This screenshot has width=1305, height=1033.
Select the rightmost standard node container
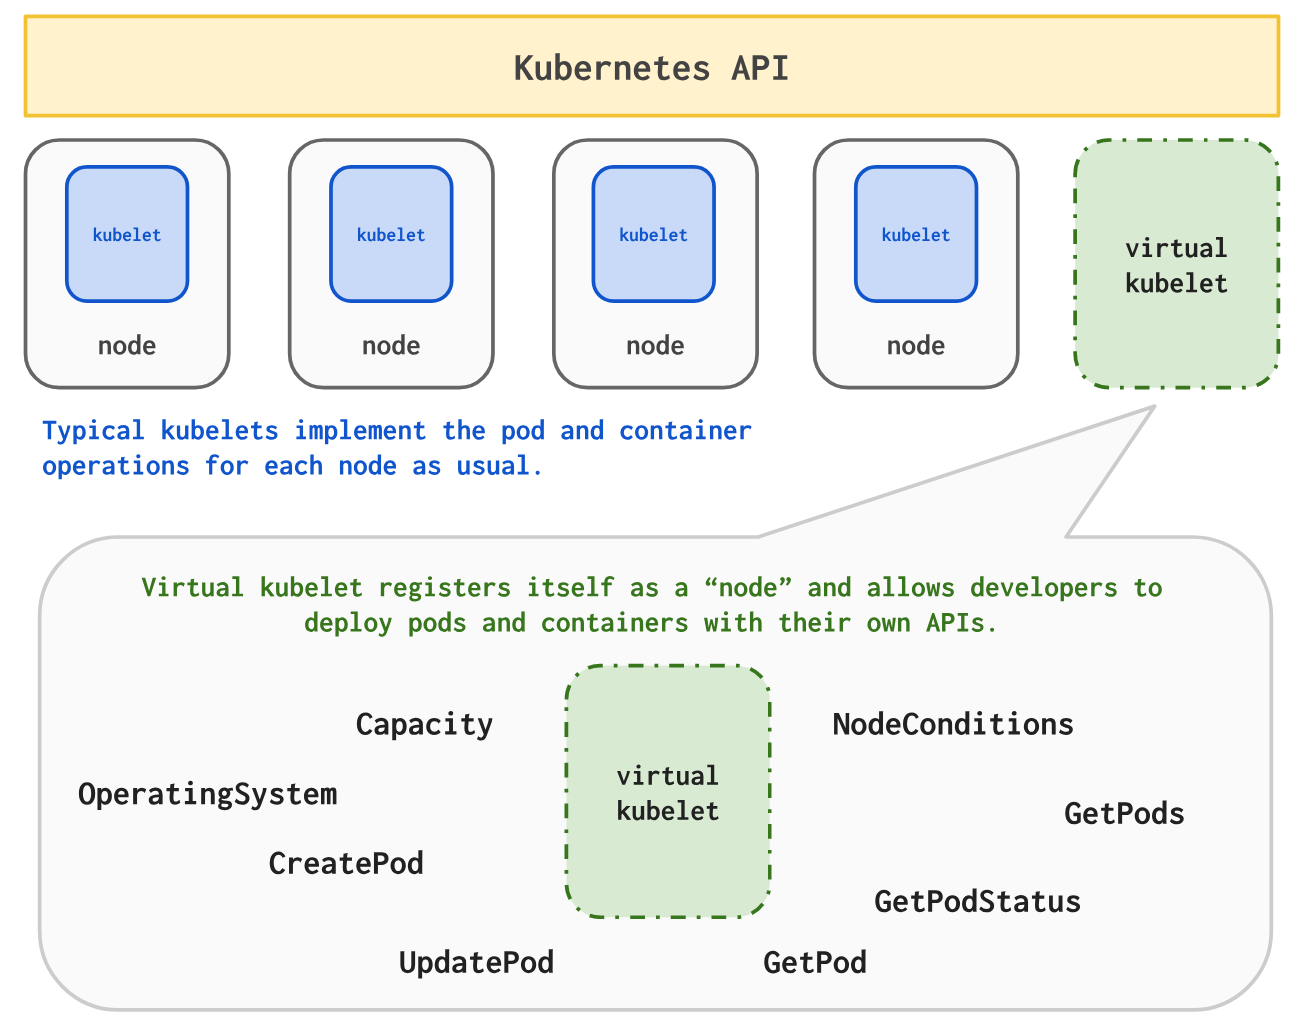pyautogui.click(x=915, y=262)
